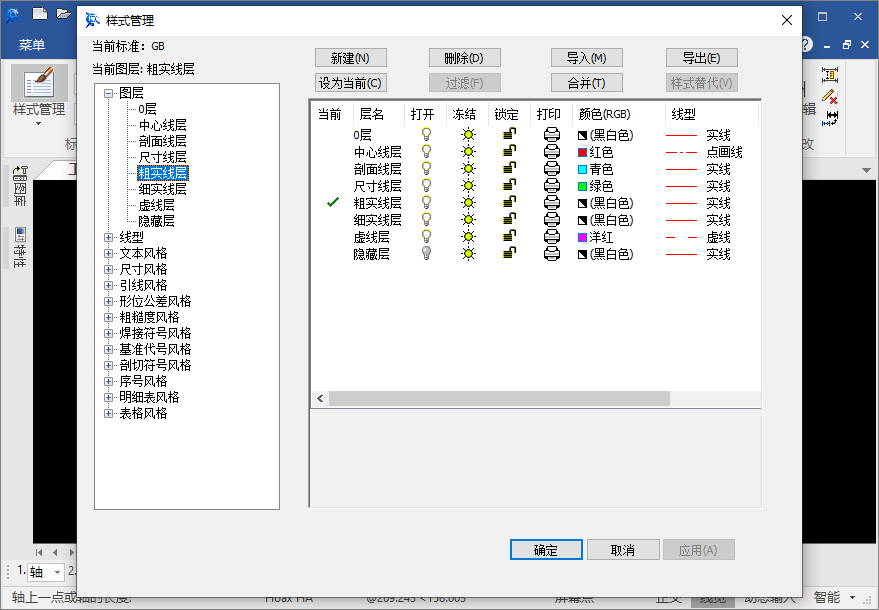The image size is (879, 610).
Task: Click the printer icon for 隐藏层
Action: (552, 253)
